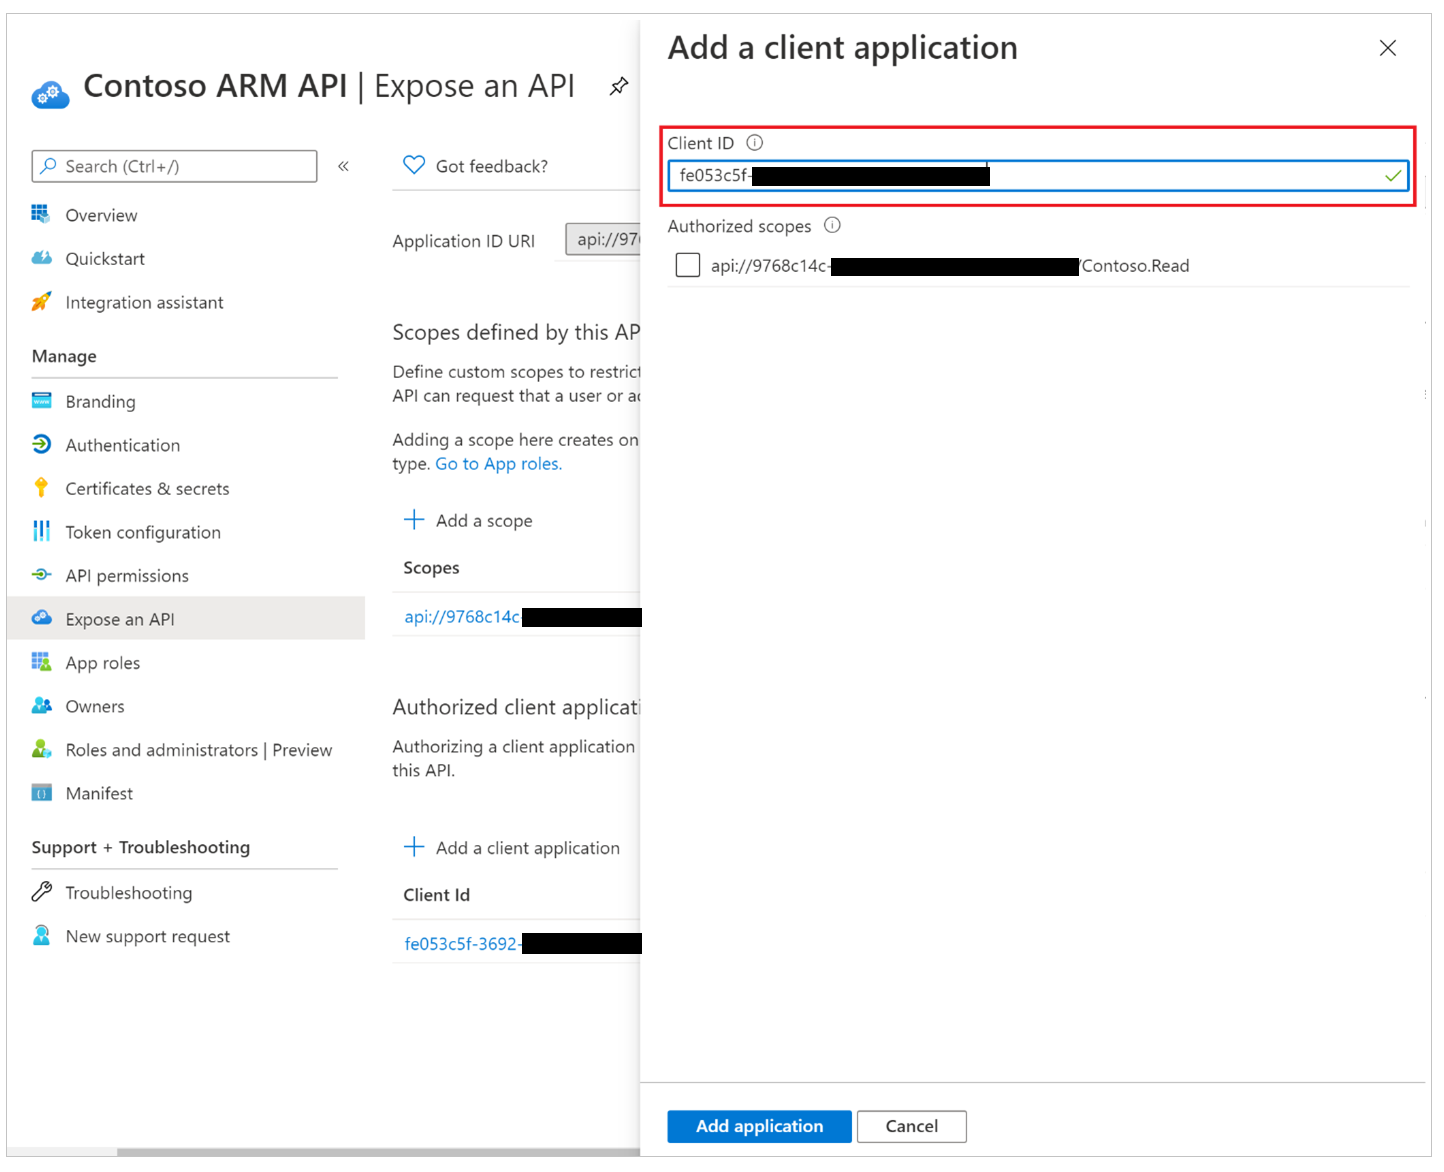Select Certificates & secrets in the sidebar
Image resolution: width=1444 pixels, height=1172 pixels.
(147, 488)
